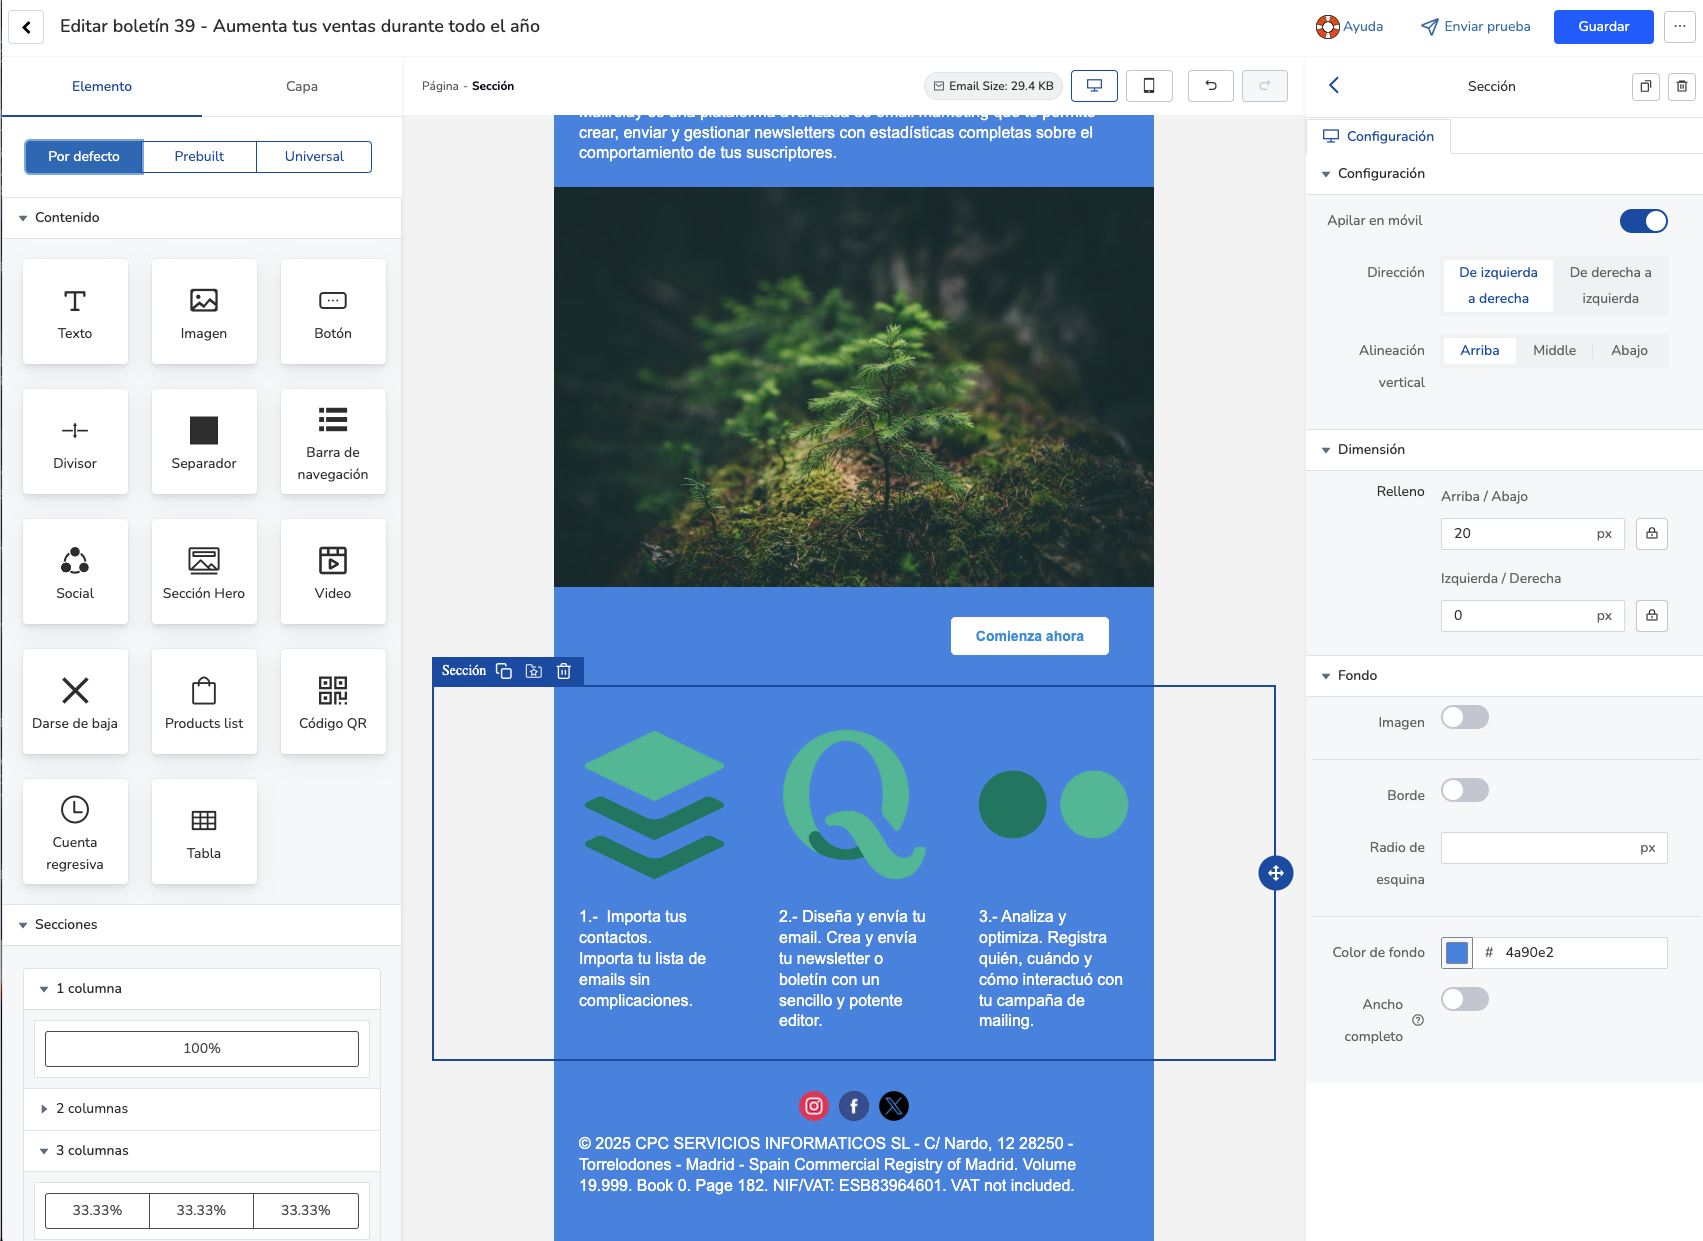
Task: Enable the Borde toggle
Action: pyautogui.click(x=1465, y=790)
